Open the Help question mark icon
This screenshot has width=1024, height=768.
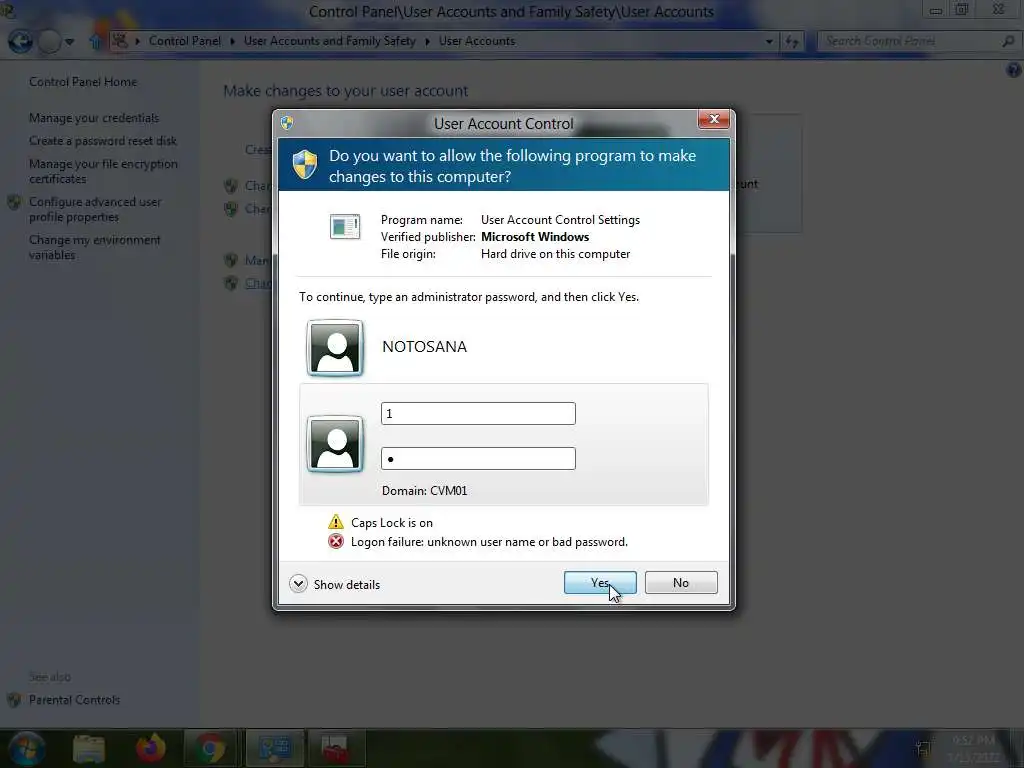coord(1014,70)
